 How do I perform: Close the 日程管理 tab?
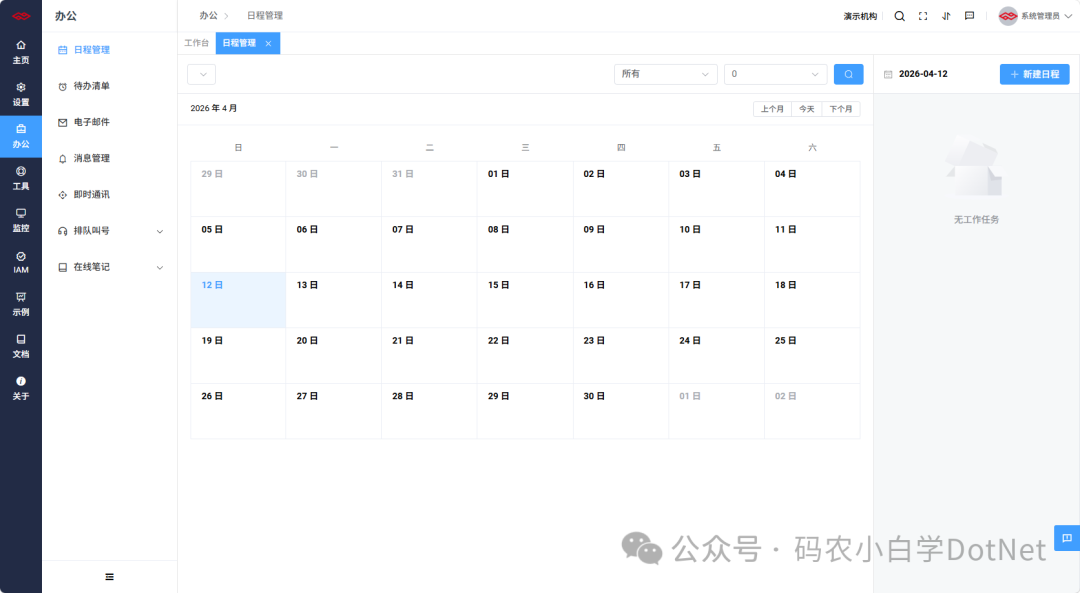pyautogui.click(x=269, y=43)
